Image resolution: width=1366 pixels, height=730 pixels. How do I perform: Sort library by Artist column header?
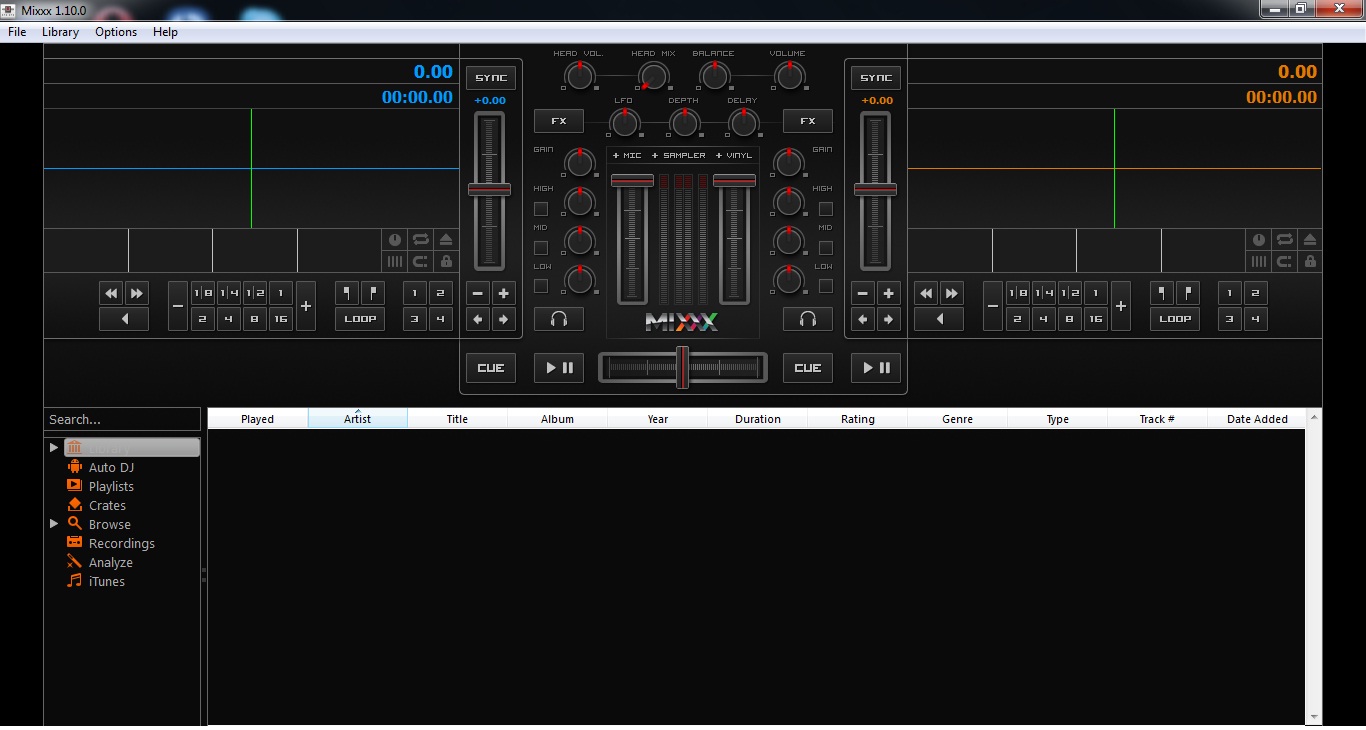[x=358, y=419]
